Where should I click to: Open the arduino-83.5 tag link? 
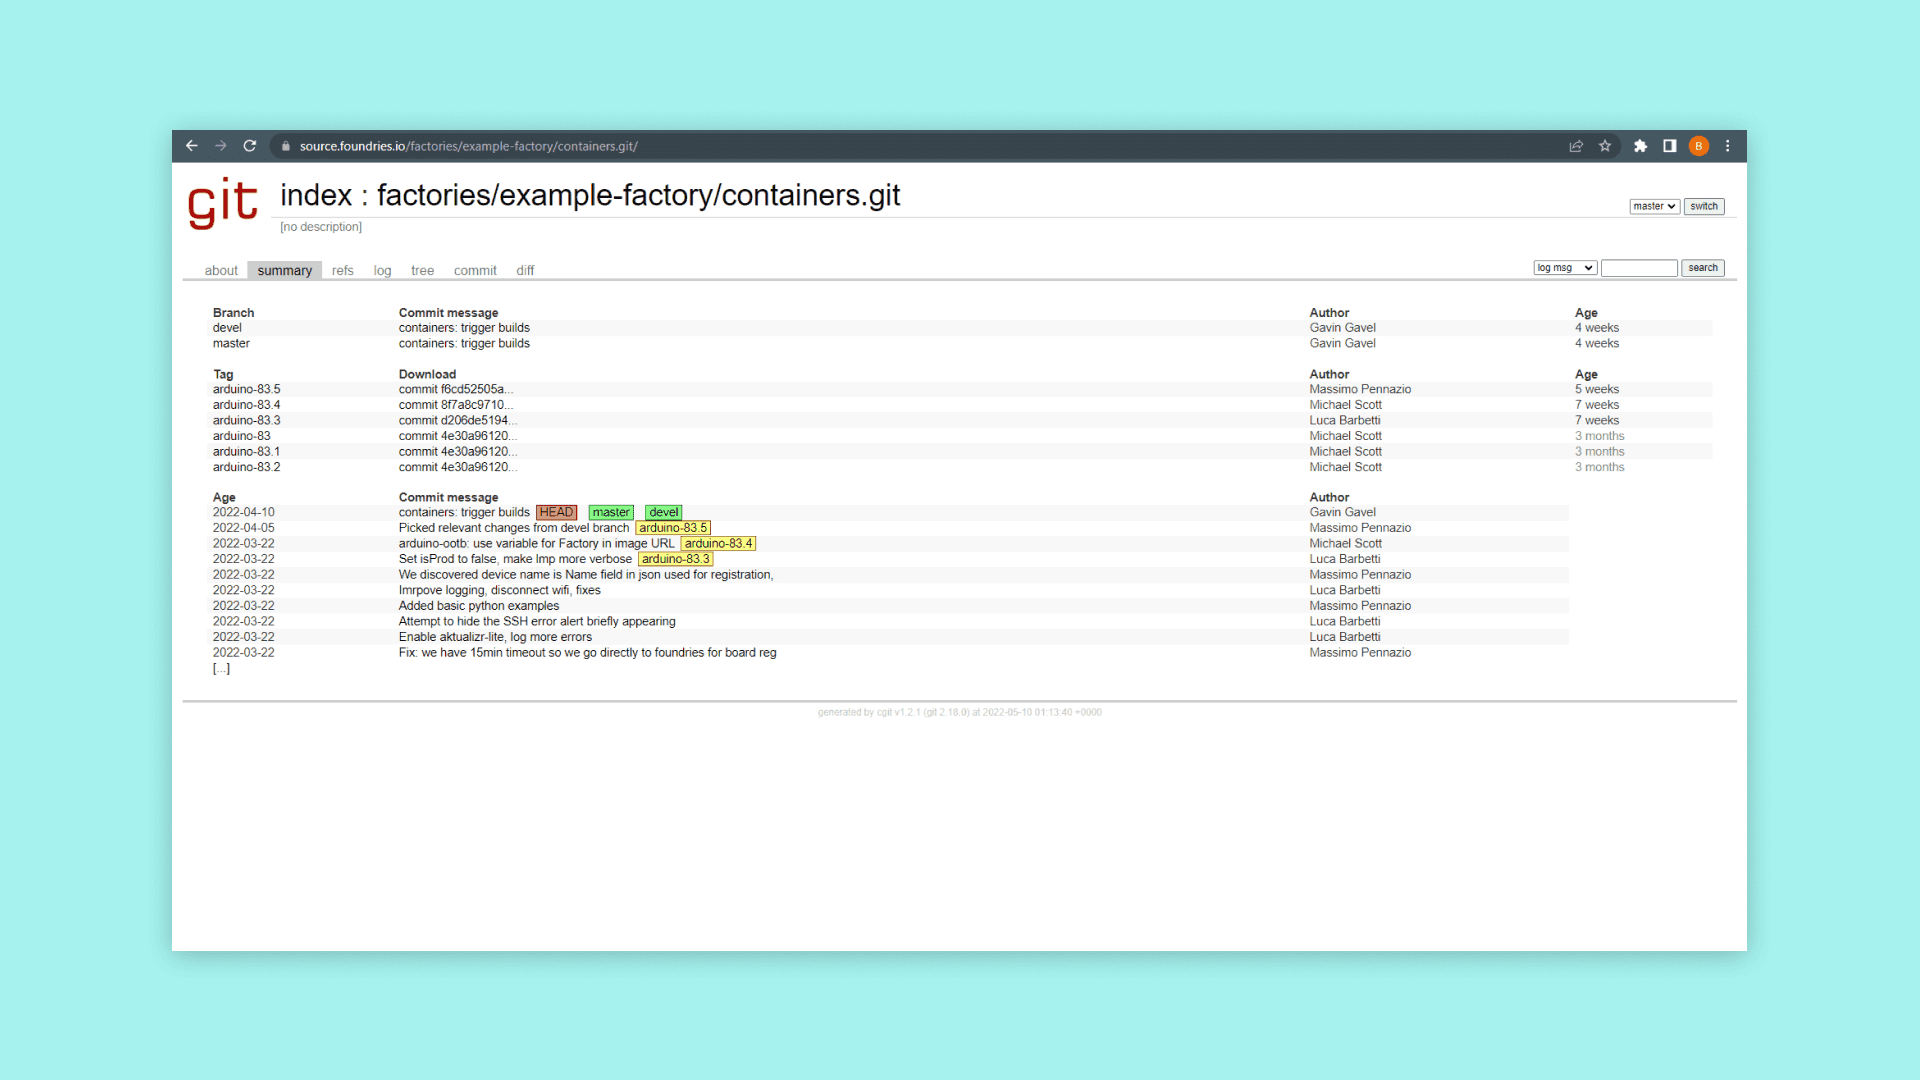pyautogui.click(x=246, y=389)
